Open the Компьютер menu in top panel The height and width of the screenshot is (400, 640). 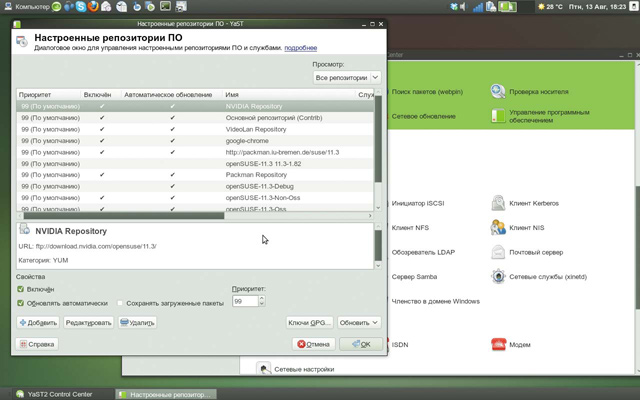pos(27,7)
